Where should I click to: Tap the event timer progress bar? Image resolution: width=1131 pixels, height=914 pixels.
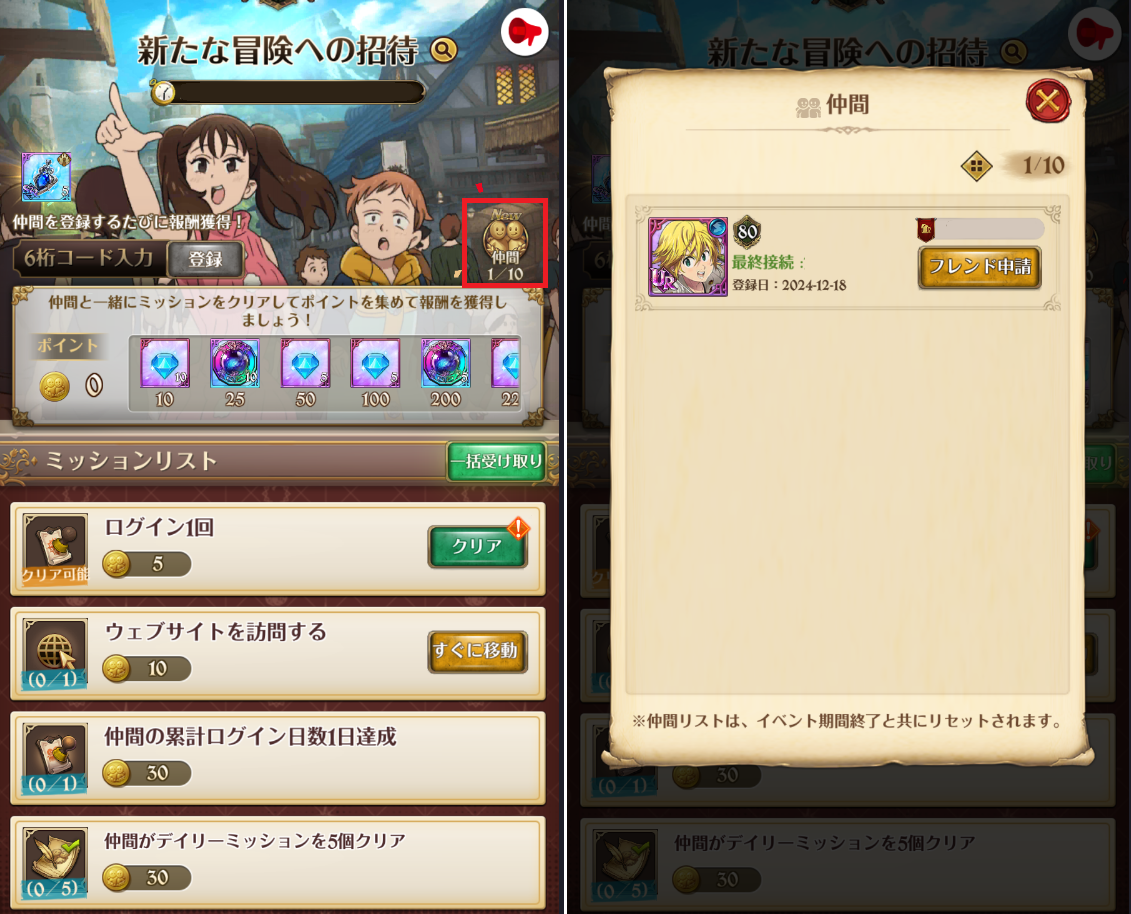tap(288, 92)
